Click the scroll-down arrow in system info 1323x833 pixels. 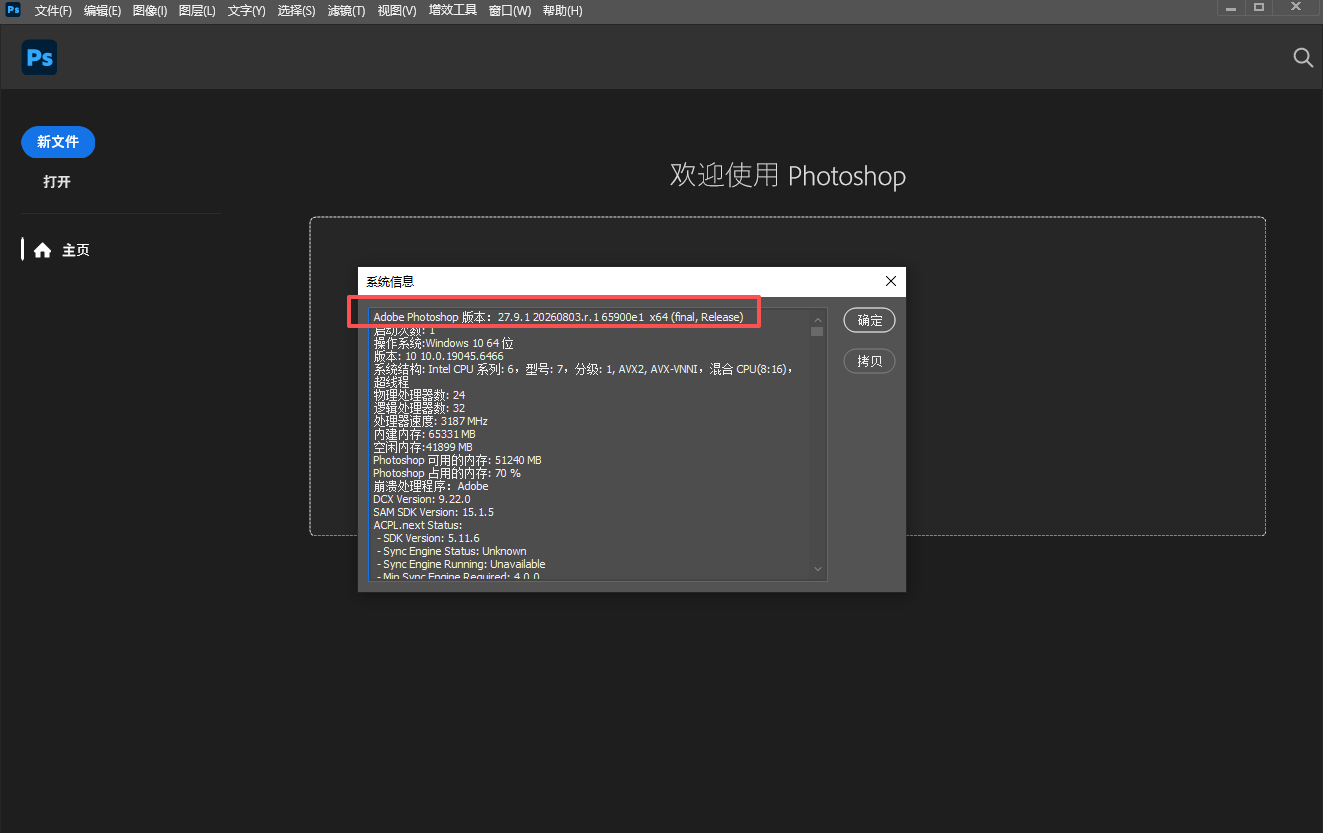pyautogui.click(x=817, y=570)
